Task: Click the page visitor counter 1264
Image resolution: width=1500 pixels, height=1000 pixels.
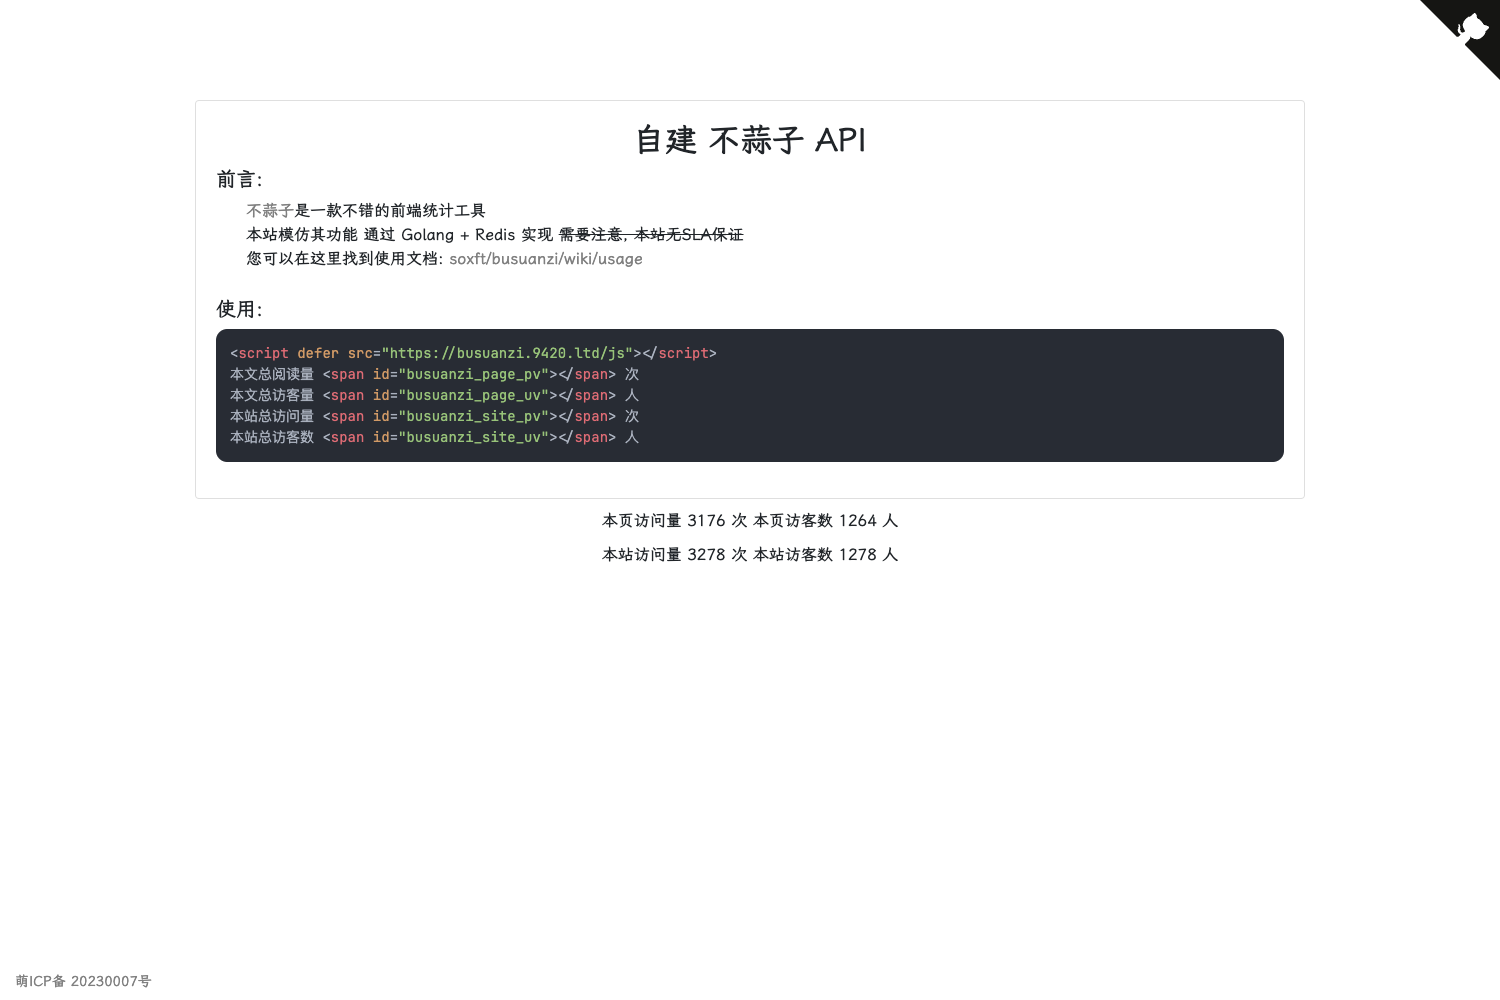Action: (x=859, y=520)
